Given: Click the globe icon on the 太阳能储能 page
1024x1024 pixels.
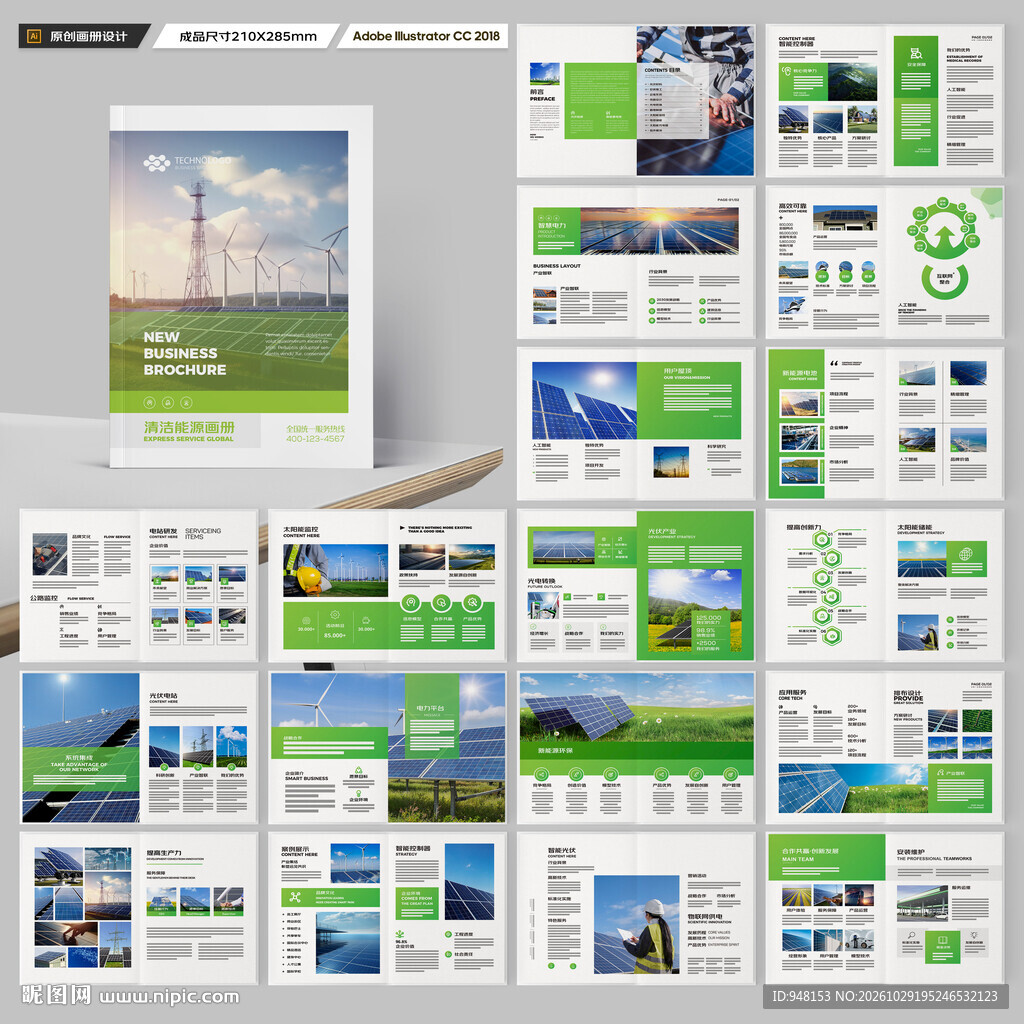Looking at the screenshot, I should (965, 554).
